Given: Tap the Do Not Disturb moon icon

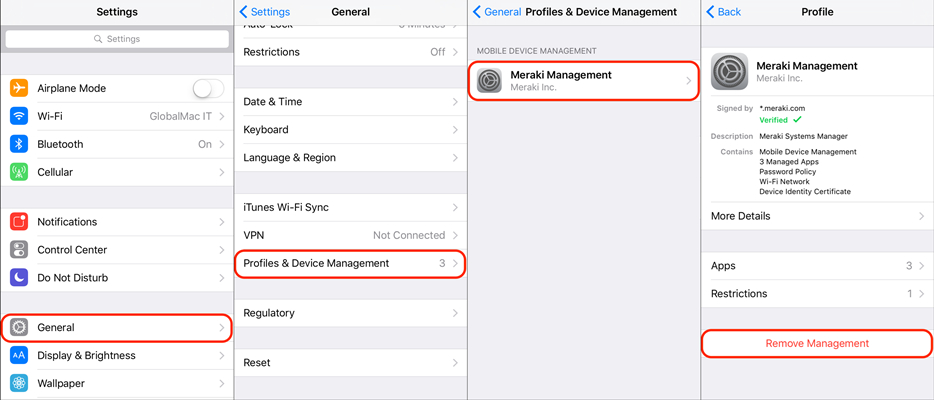Looking at the screenshot, I should [19, 278].
